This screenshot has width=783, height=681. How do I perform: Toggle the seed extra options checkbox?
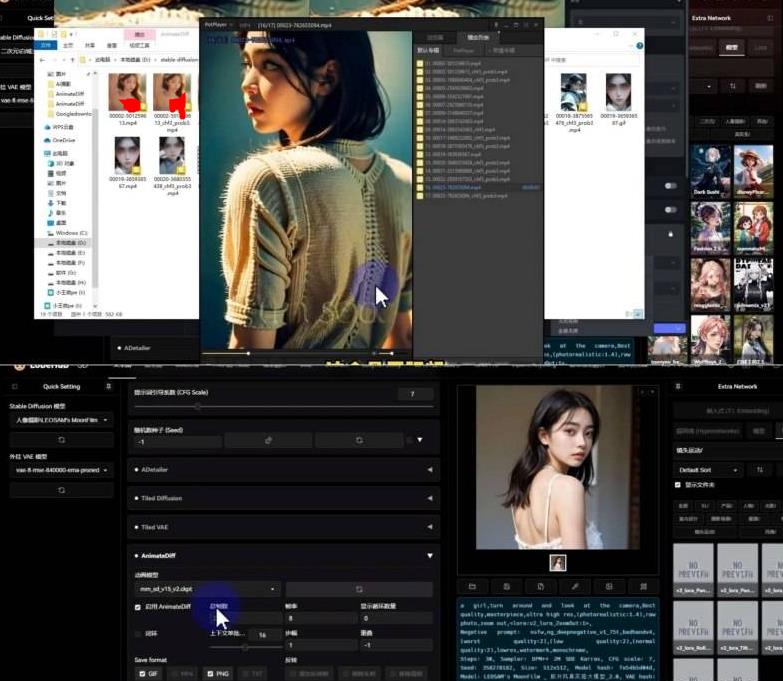point(409,440)
